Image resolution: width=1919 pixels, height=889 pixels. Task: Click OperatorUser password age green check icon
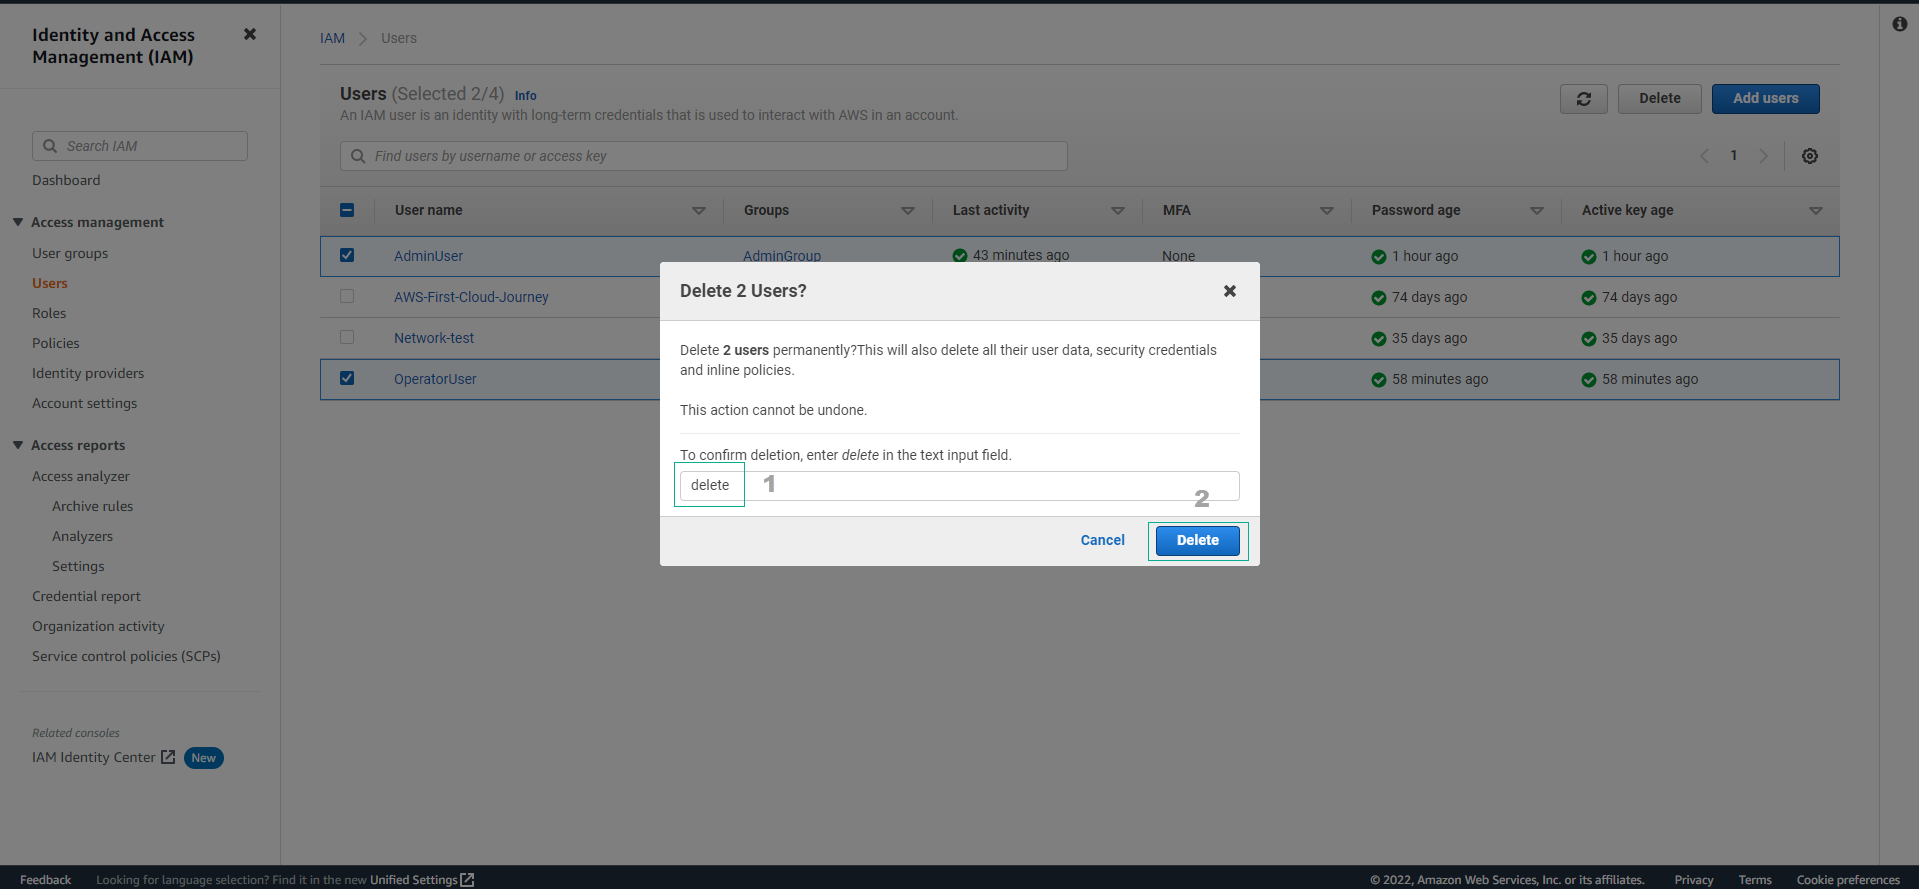(1379, 380)
